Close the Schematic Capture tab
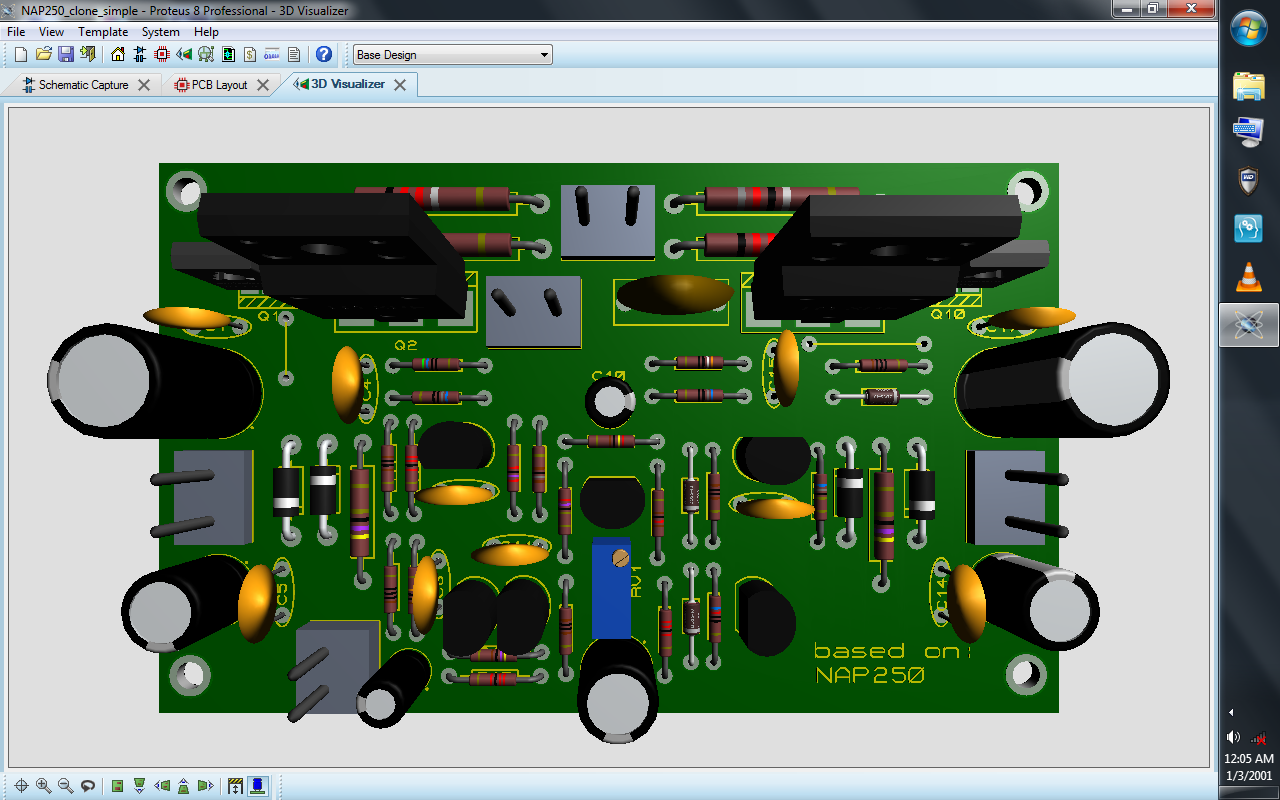The width and height of the screenshot is (1280, 800). click(144, 85)
